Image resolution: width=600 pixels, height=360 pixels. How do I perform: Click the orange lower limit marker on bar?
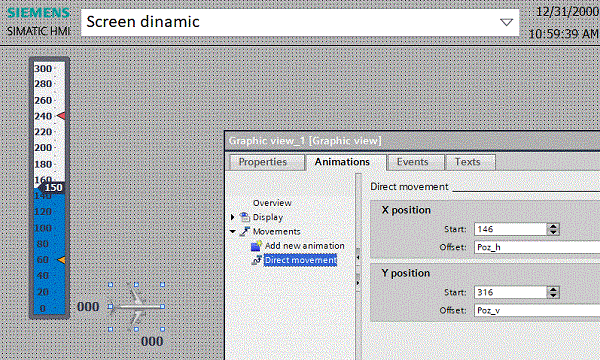(61, 260)
